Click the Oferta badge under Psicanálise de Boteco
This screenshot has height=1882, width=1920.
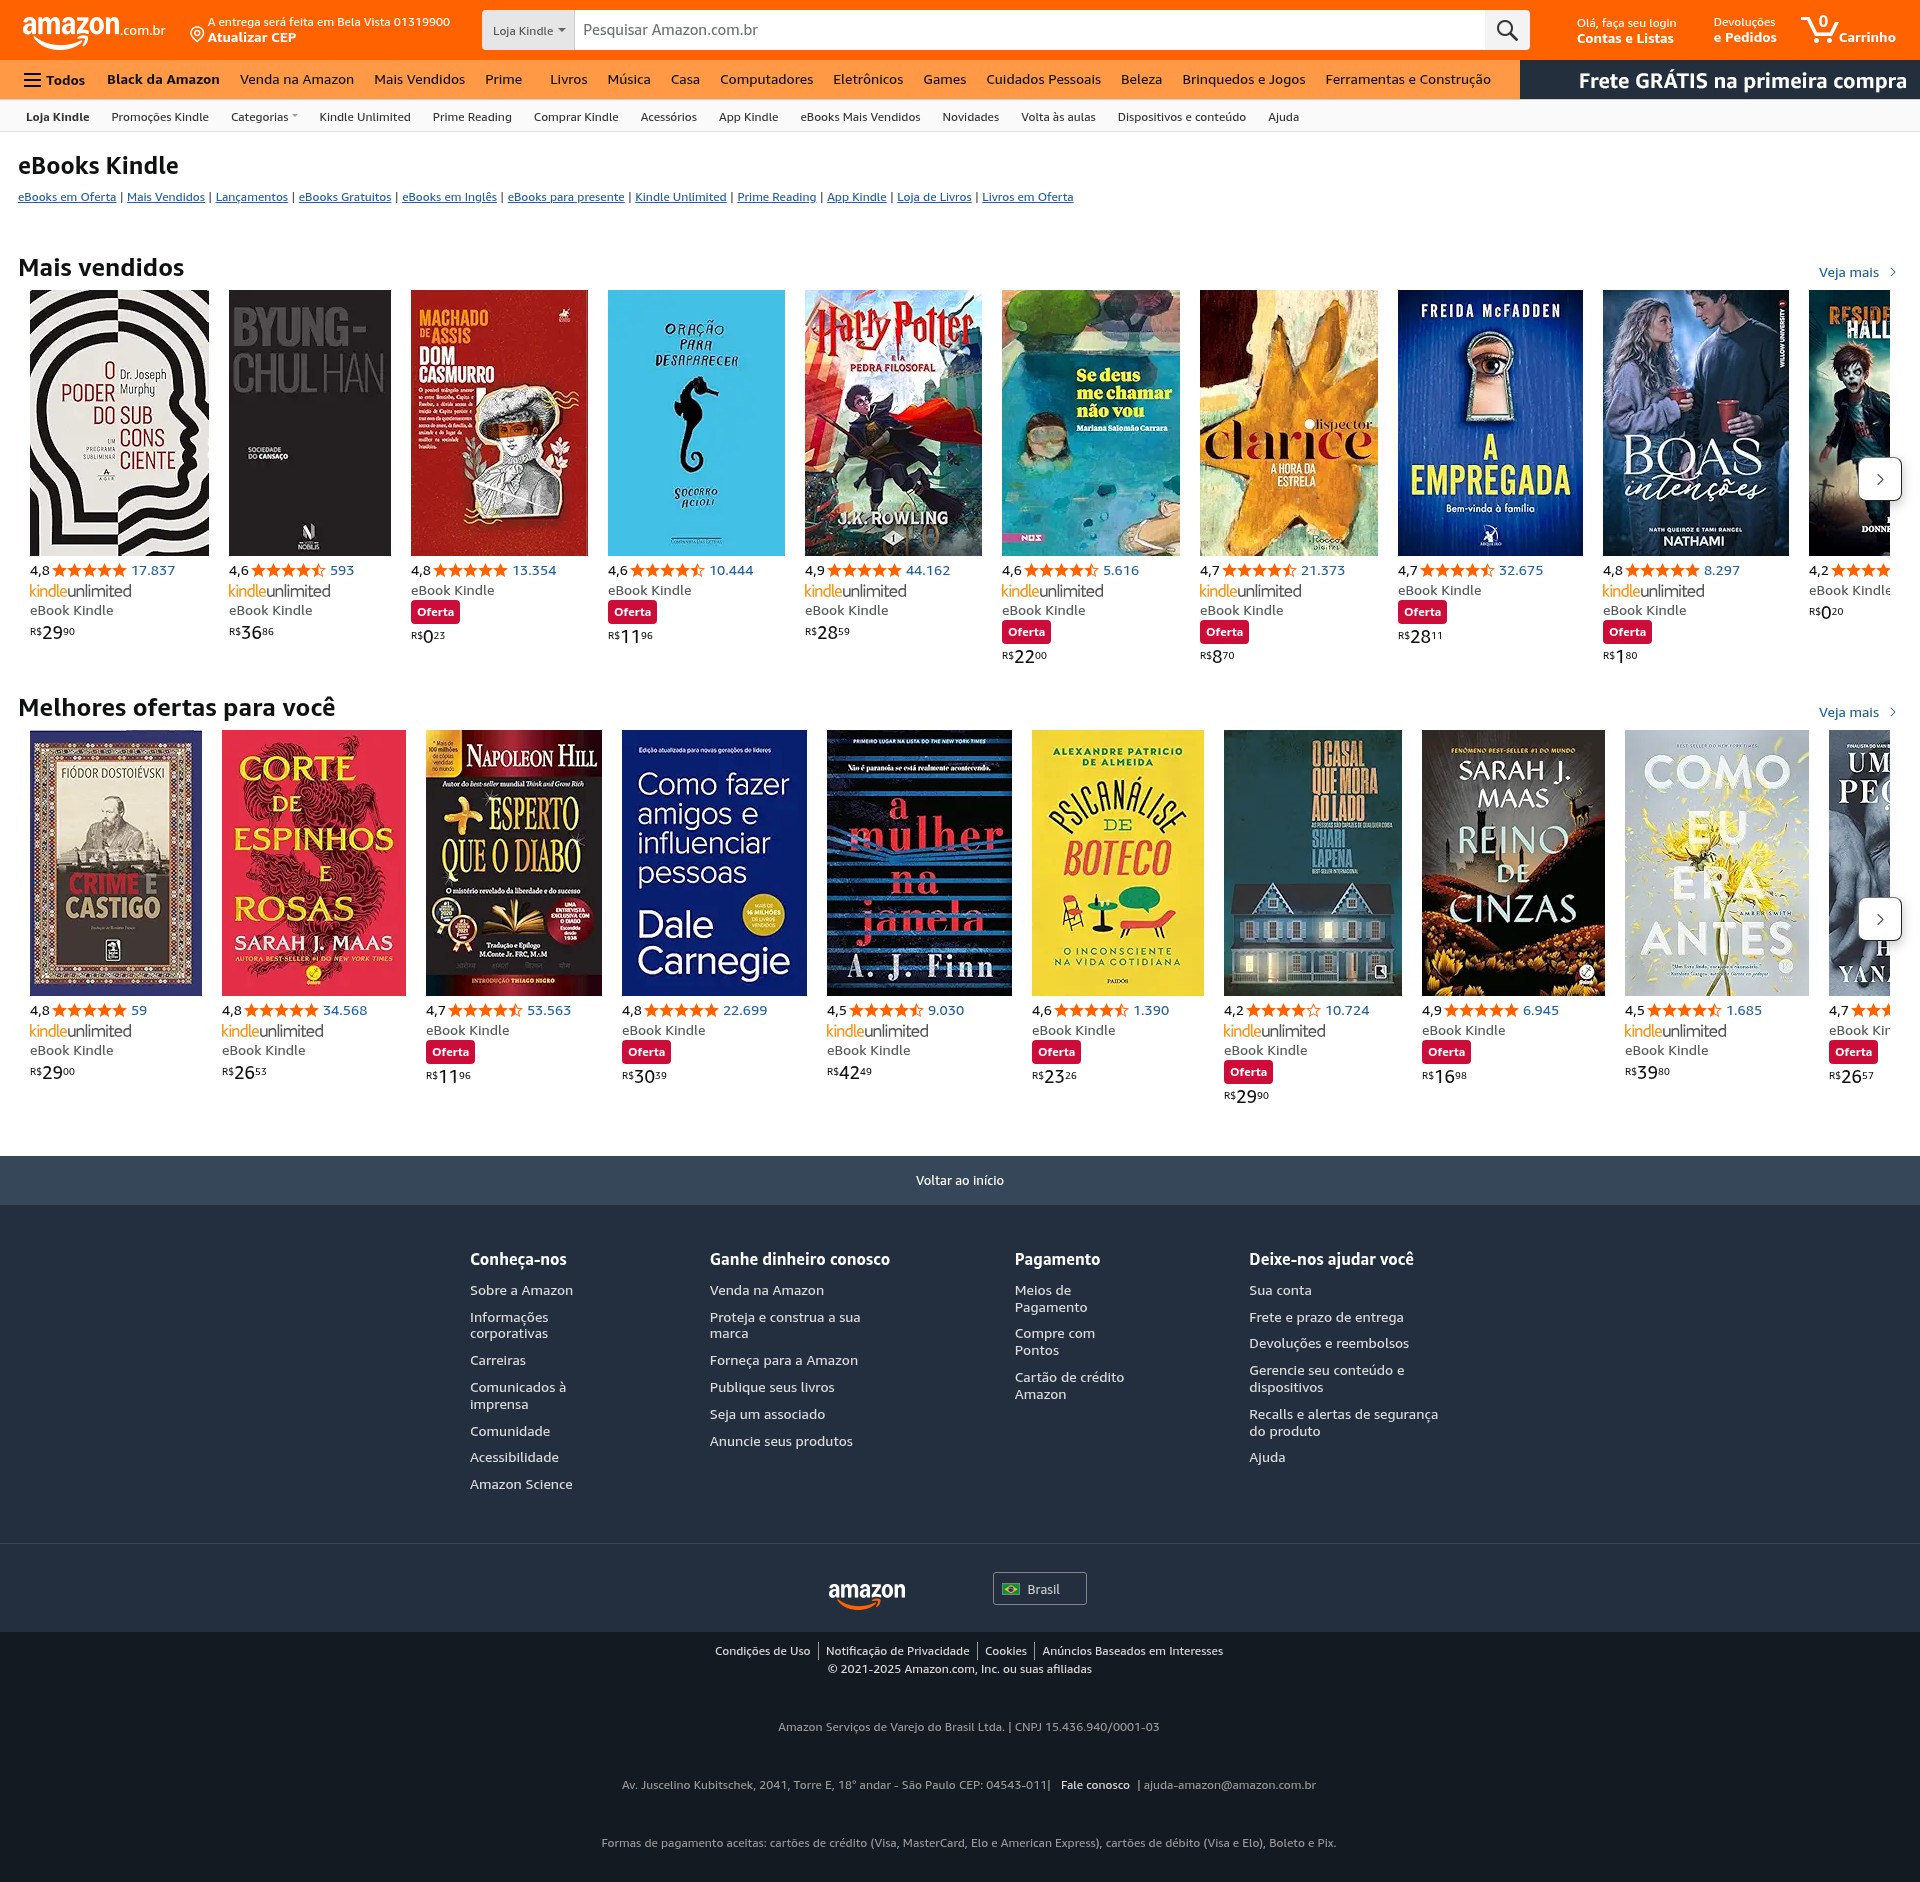1056,1052
